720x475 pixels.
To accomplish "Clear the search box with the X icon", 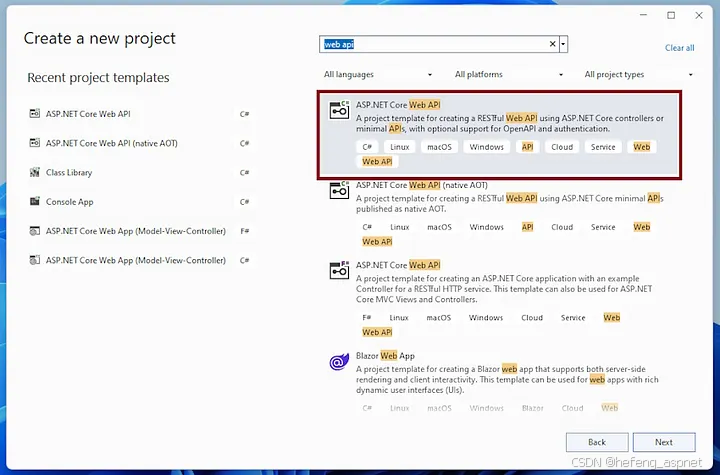I will 552,44.
